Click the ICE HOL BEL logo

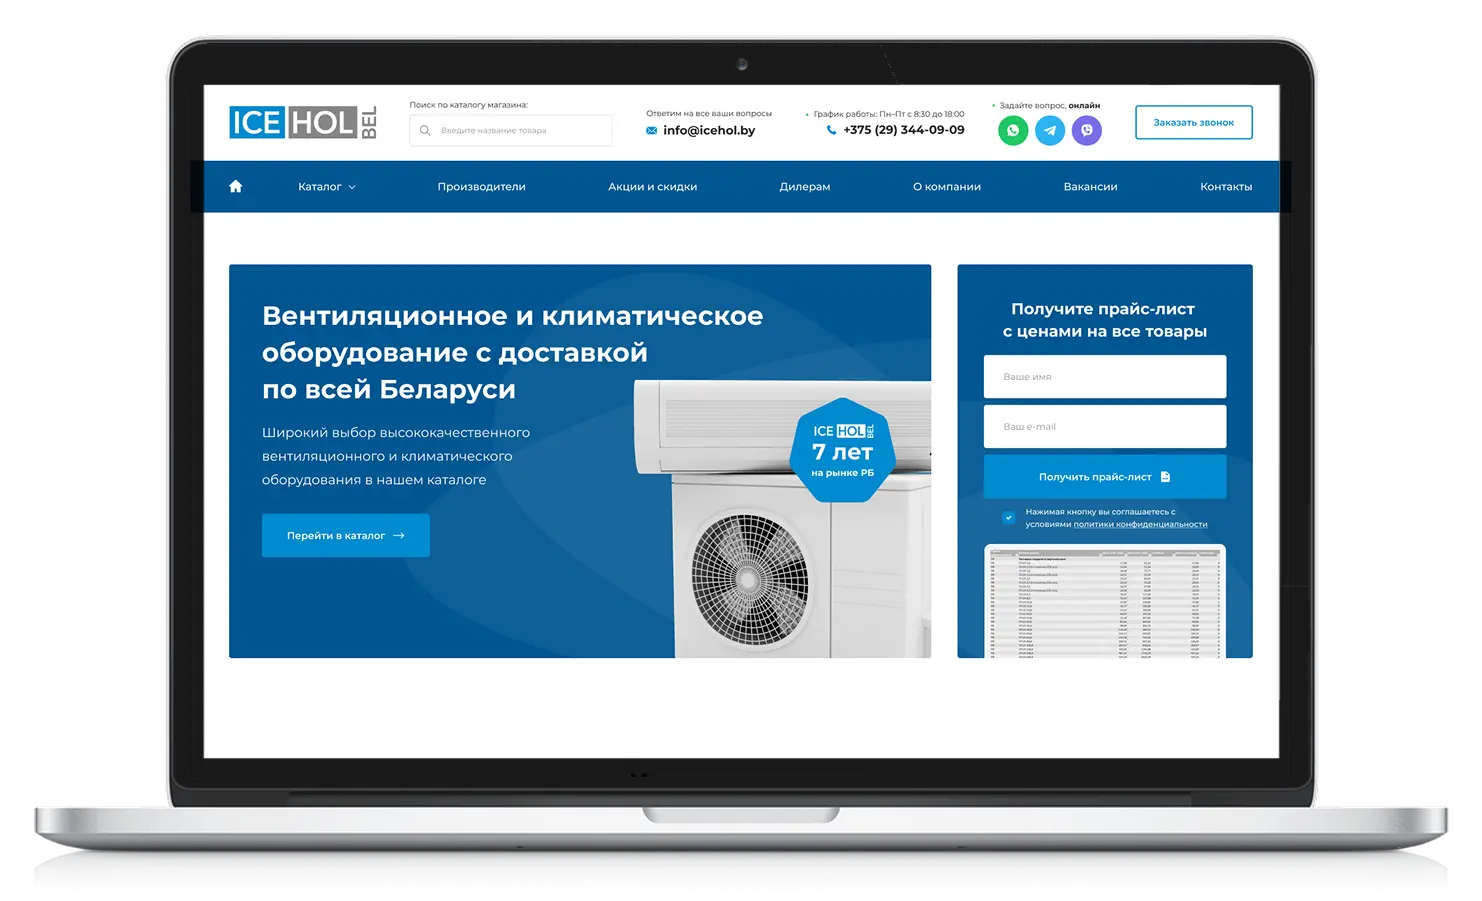[x=303, y=122]
